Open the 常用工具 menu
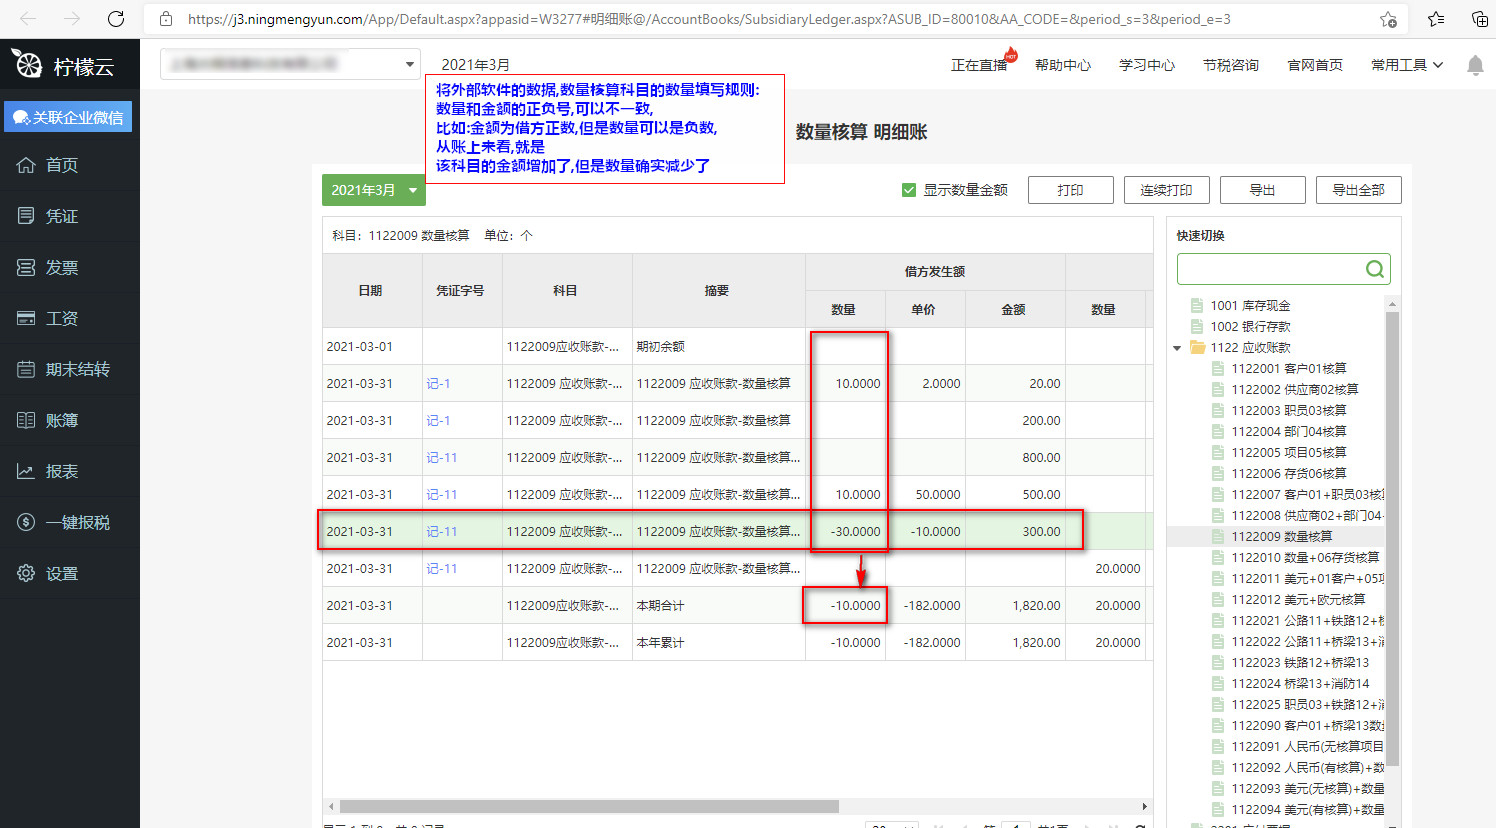The width and height of the screenshot is (1496, 828). pos(1406,65)
